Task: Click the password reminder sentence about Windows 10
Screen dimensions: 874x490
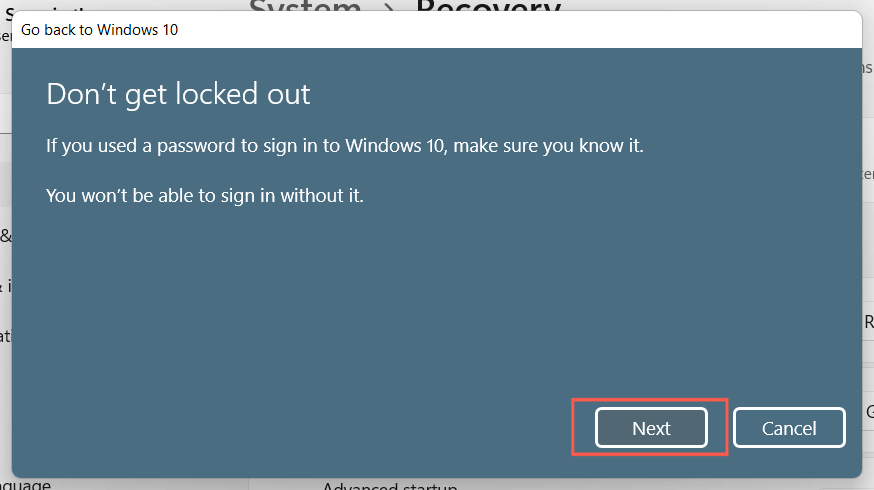Action: [x=345, y=146]
